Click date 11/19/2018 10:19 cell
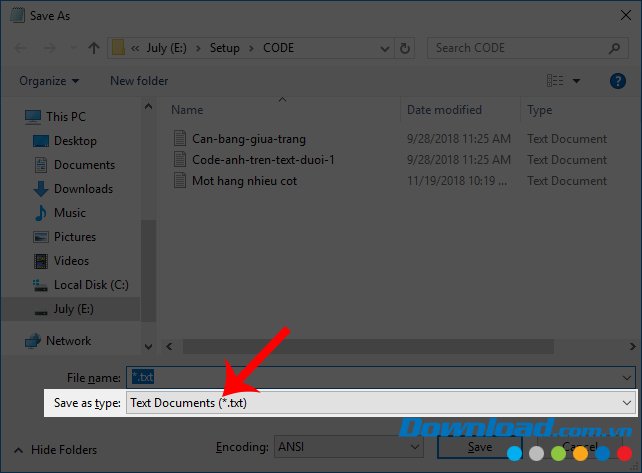Image resolution: width=642 pixels, height=473 pixels. click(457, 181)
